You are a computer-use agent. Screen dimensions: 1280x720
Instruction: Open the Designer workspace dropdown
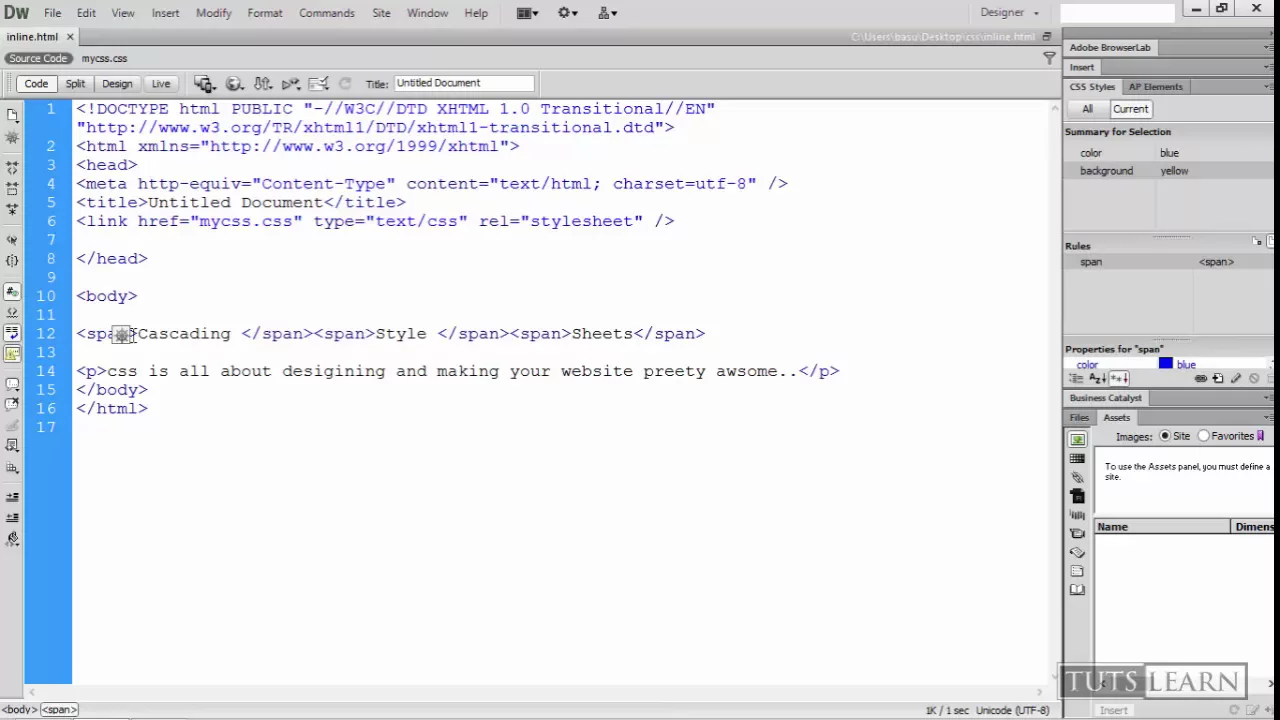pos(1009,13)
